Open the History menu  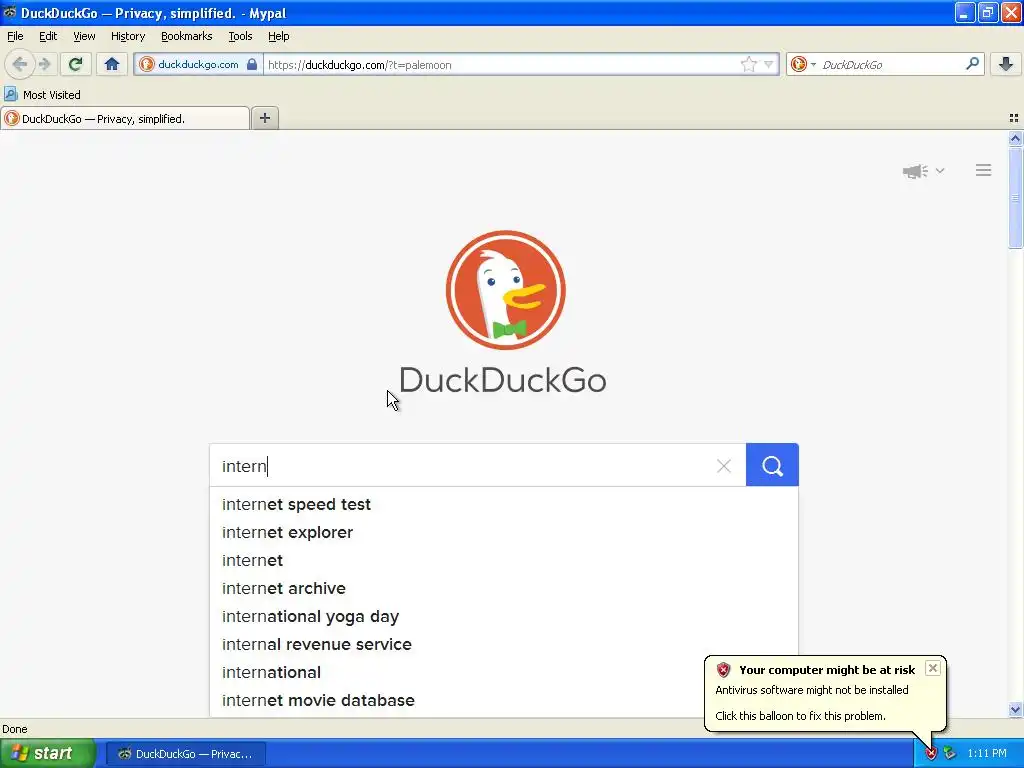(x=127, y=36)
